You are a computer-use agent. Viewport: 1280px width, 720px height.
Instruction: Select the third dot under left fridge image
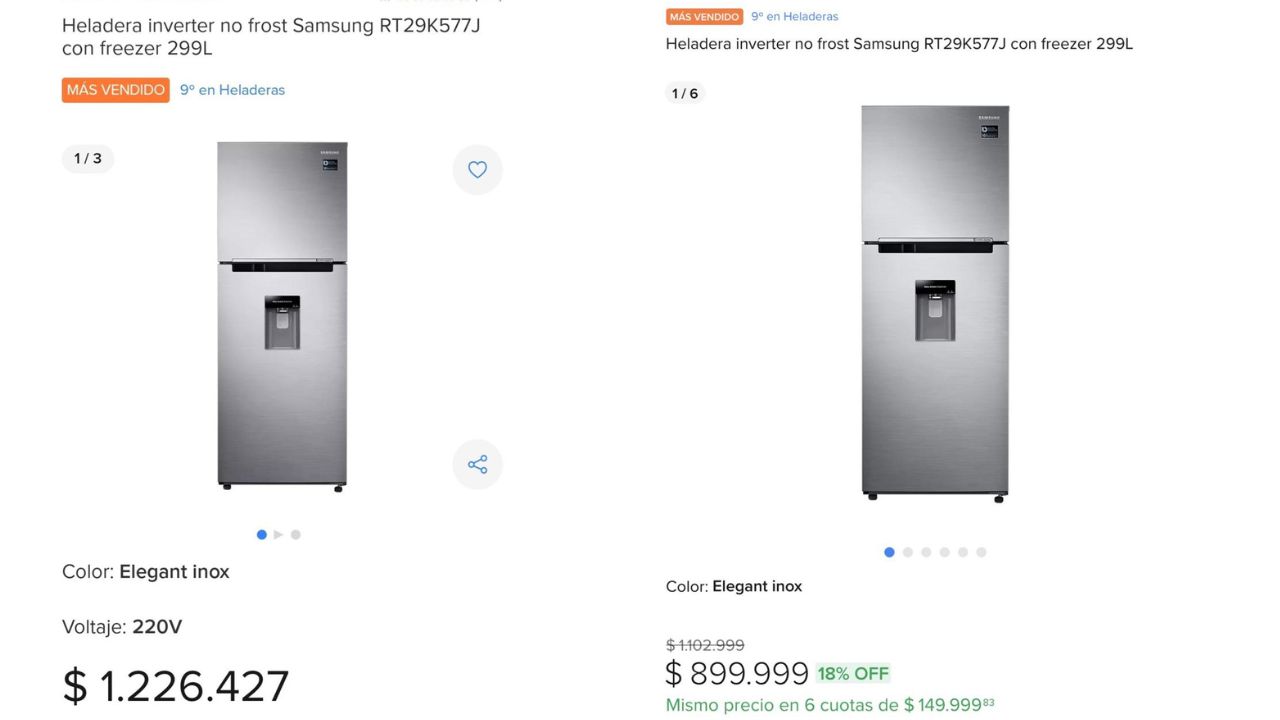[x=296, y=535]
